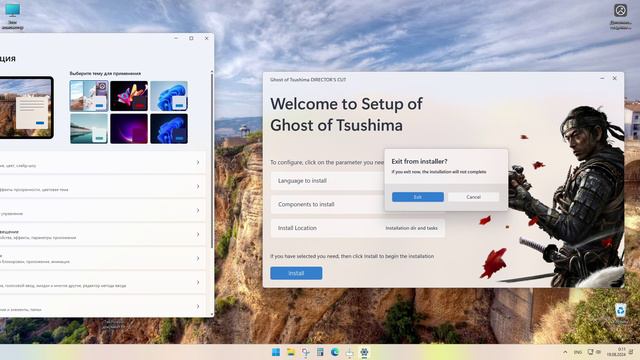
Task: Open the clock and date flyout
Action: (x=616, y=352)
